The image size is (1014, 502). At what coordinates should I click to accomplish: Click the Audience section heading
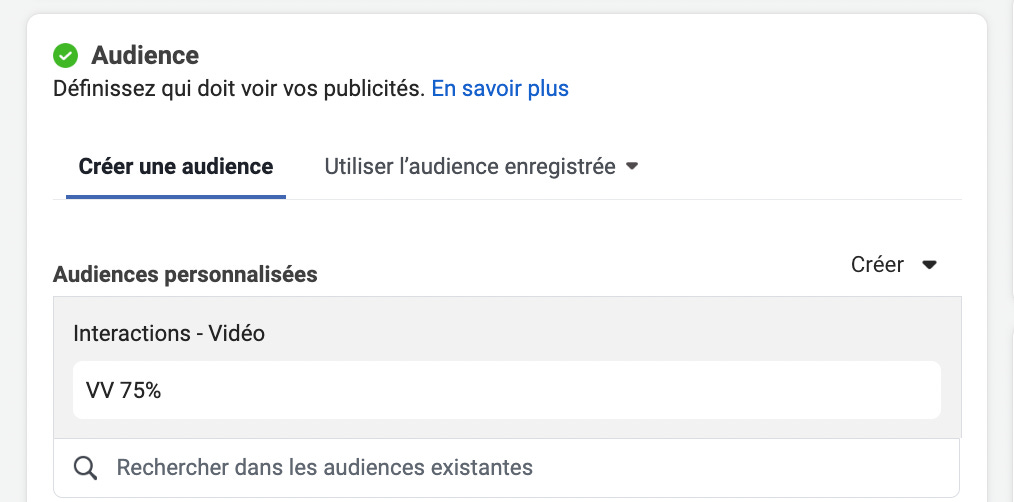point(145,56)
